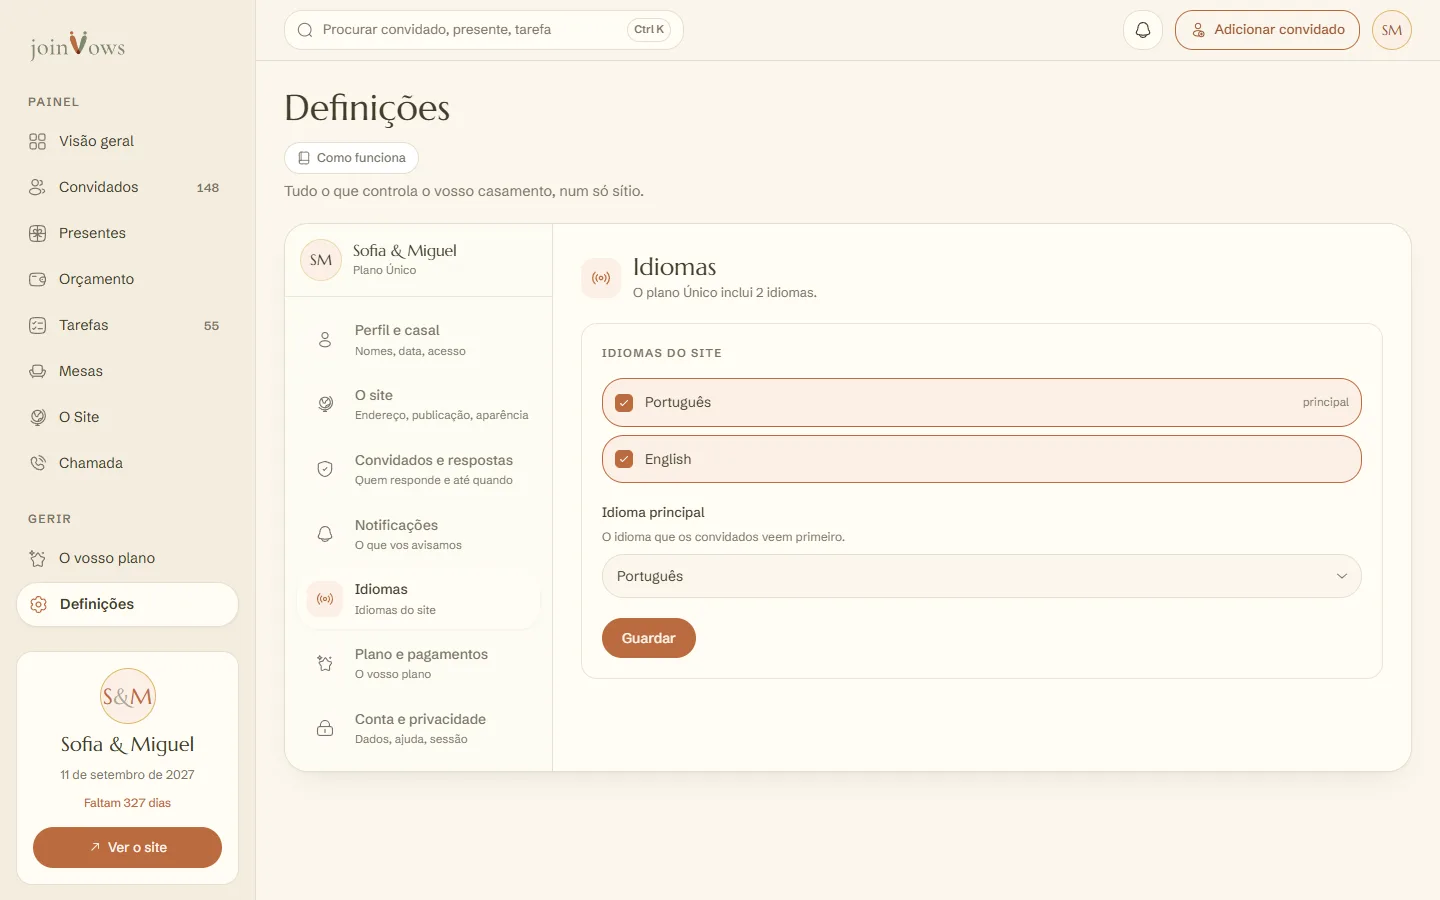Click Sofia & Miguel Plano Único header
This screenshot has height=900, width=1440.
418,260
